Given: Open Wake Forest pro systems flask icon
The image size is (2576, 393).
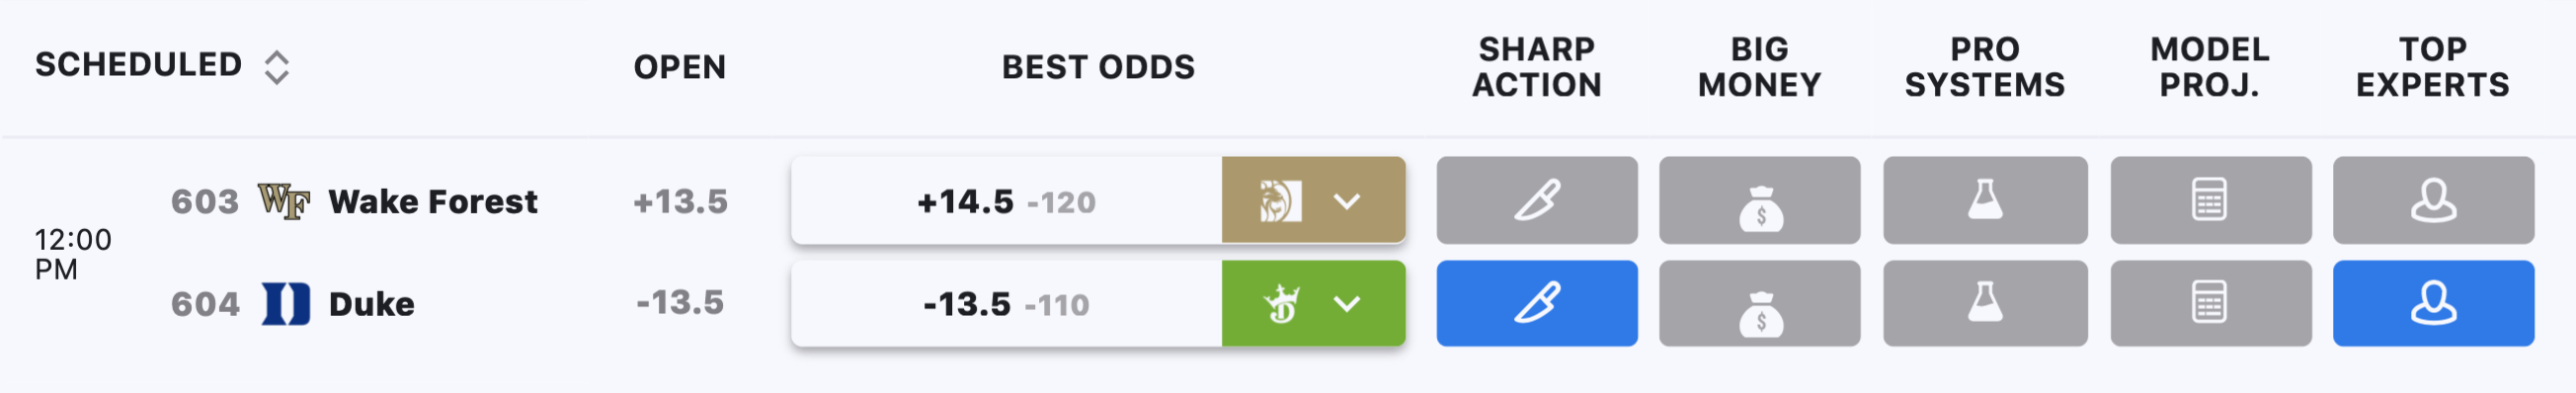Looking at the screenshot, I should [x=1985, y=200].
